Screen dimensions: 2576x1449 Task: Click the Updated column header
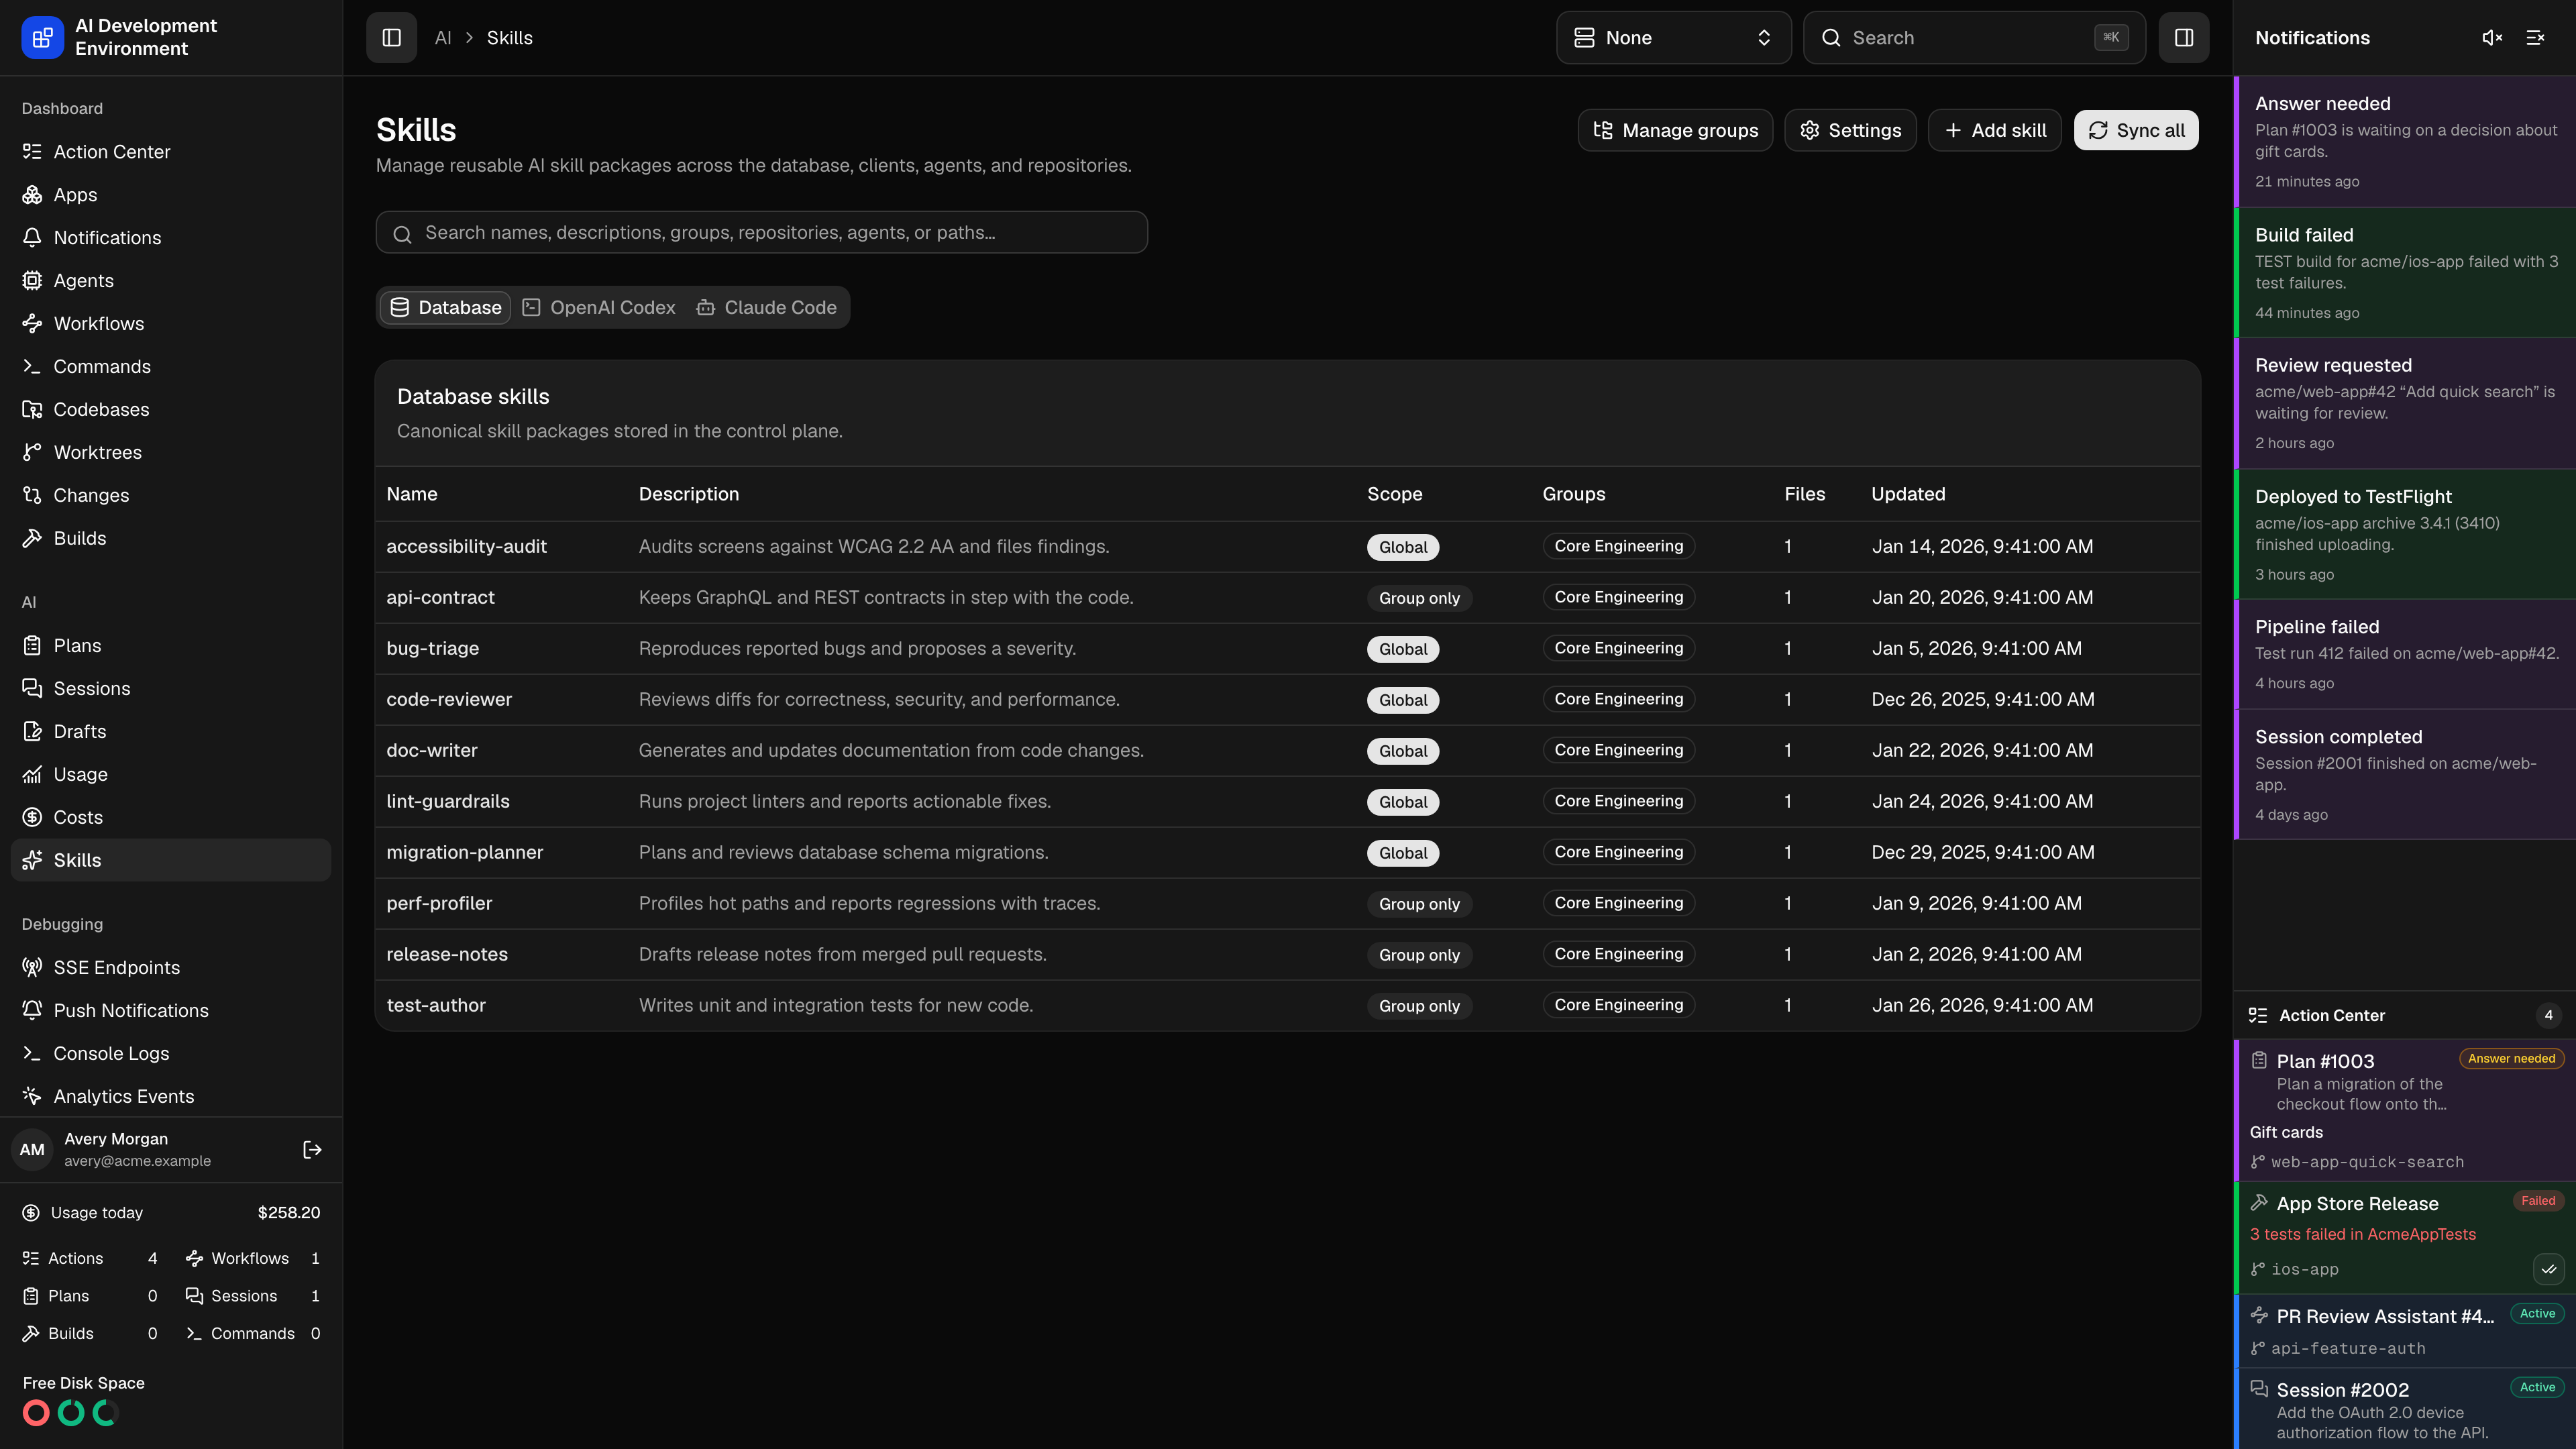click(1908, 494)
